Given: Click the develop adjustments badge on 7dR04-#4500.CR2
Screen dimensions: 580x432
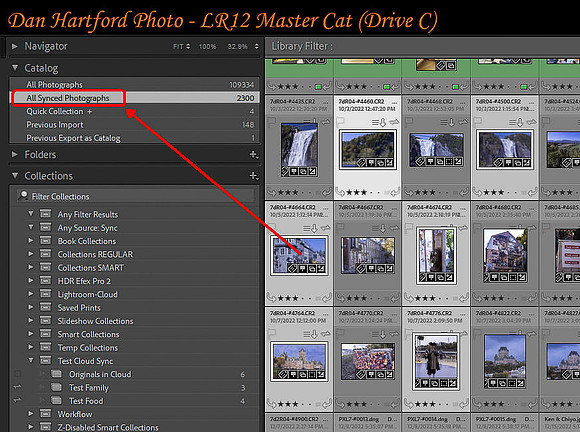Looking at the screenshot, I should 526,162.
